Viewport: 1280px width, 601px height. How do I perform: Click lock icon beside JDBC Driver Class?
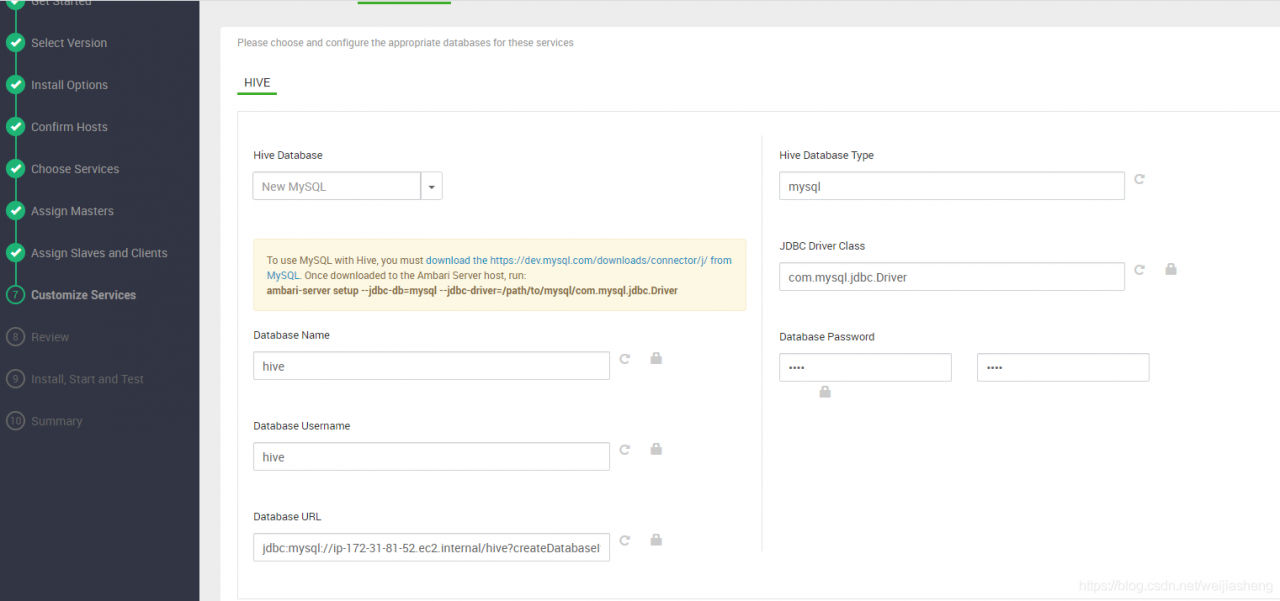point(1170,269)
